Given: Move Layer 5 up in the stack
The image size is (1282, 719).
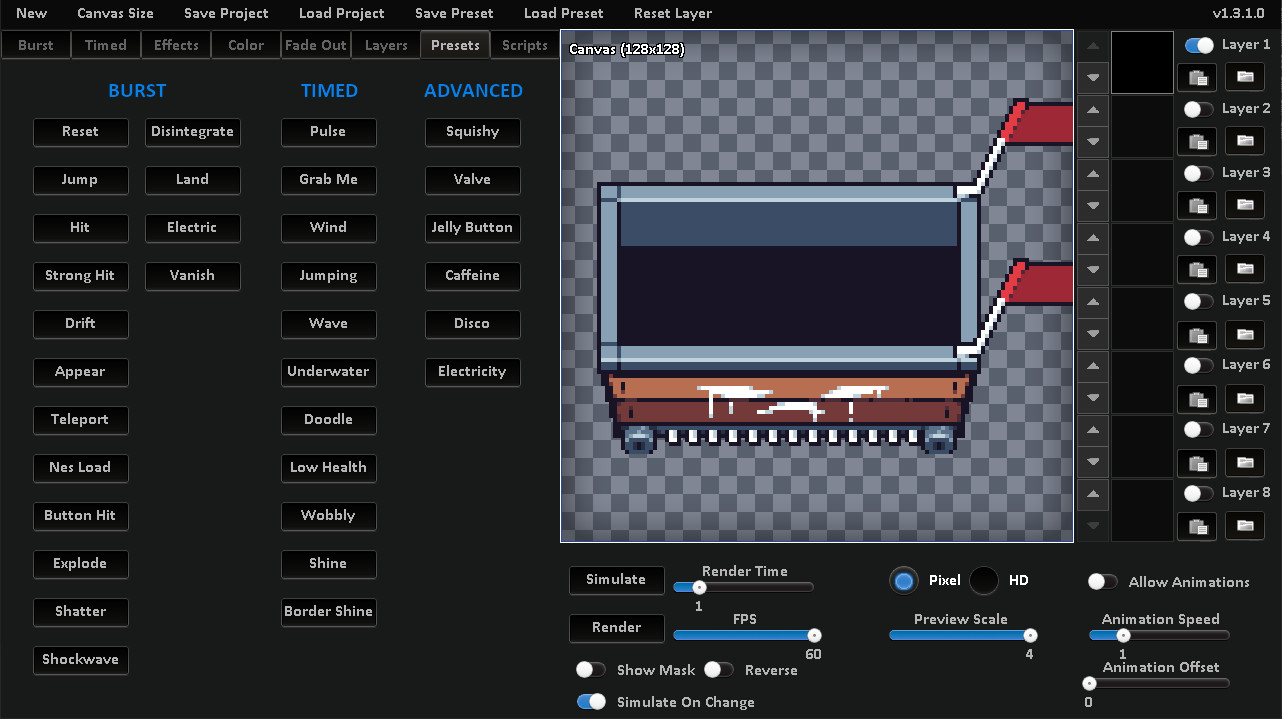Looking at the screenshot, I should coord(1091,301).
